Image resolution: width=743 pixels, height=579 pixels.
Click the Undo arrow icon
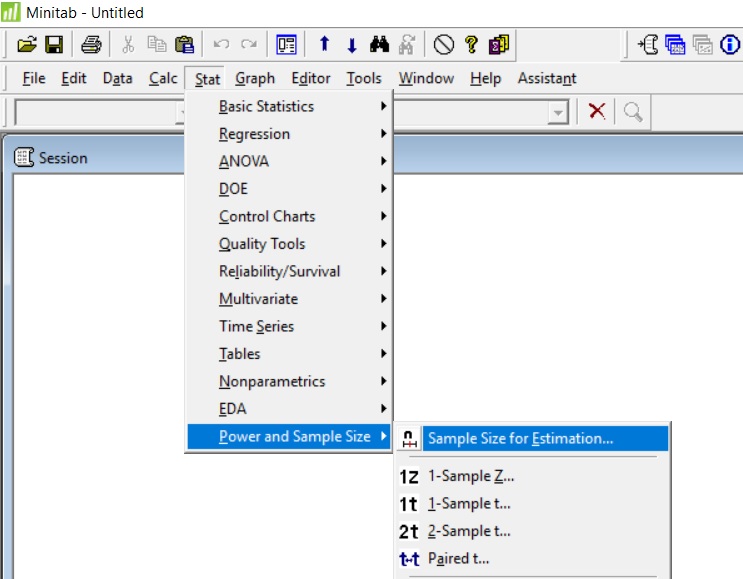pos(221,45)
